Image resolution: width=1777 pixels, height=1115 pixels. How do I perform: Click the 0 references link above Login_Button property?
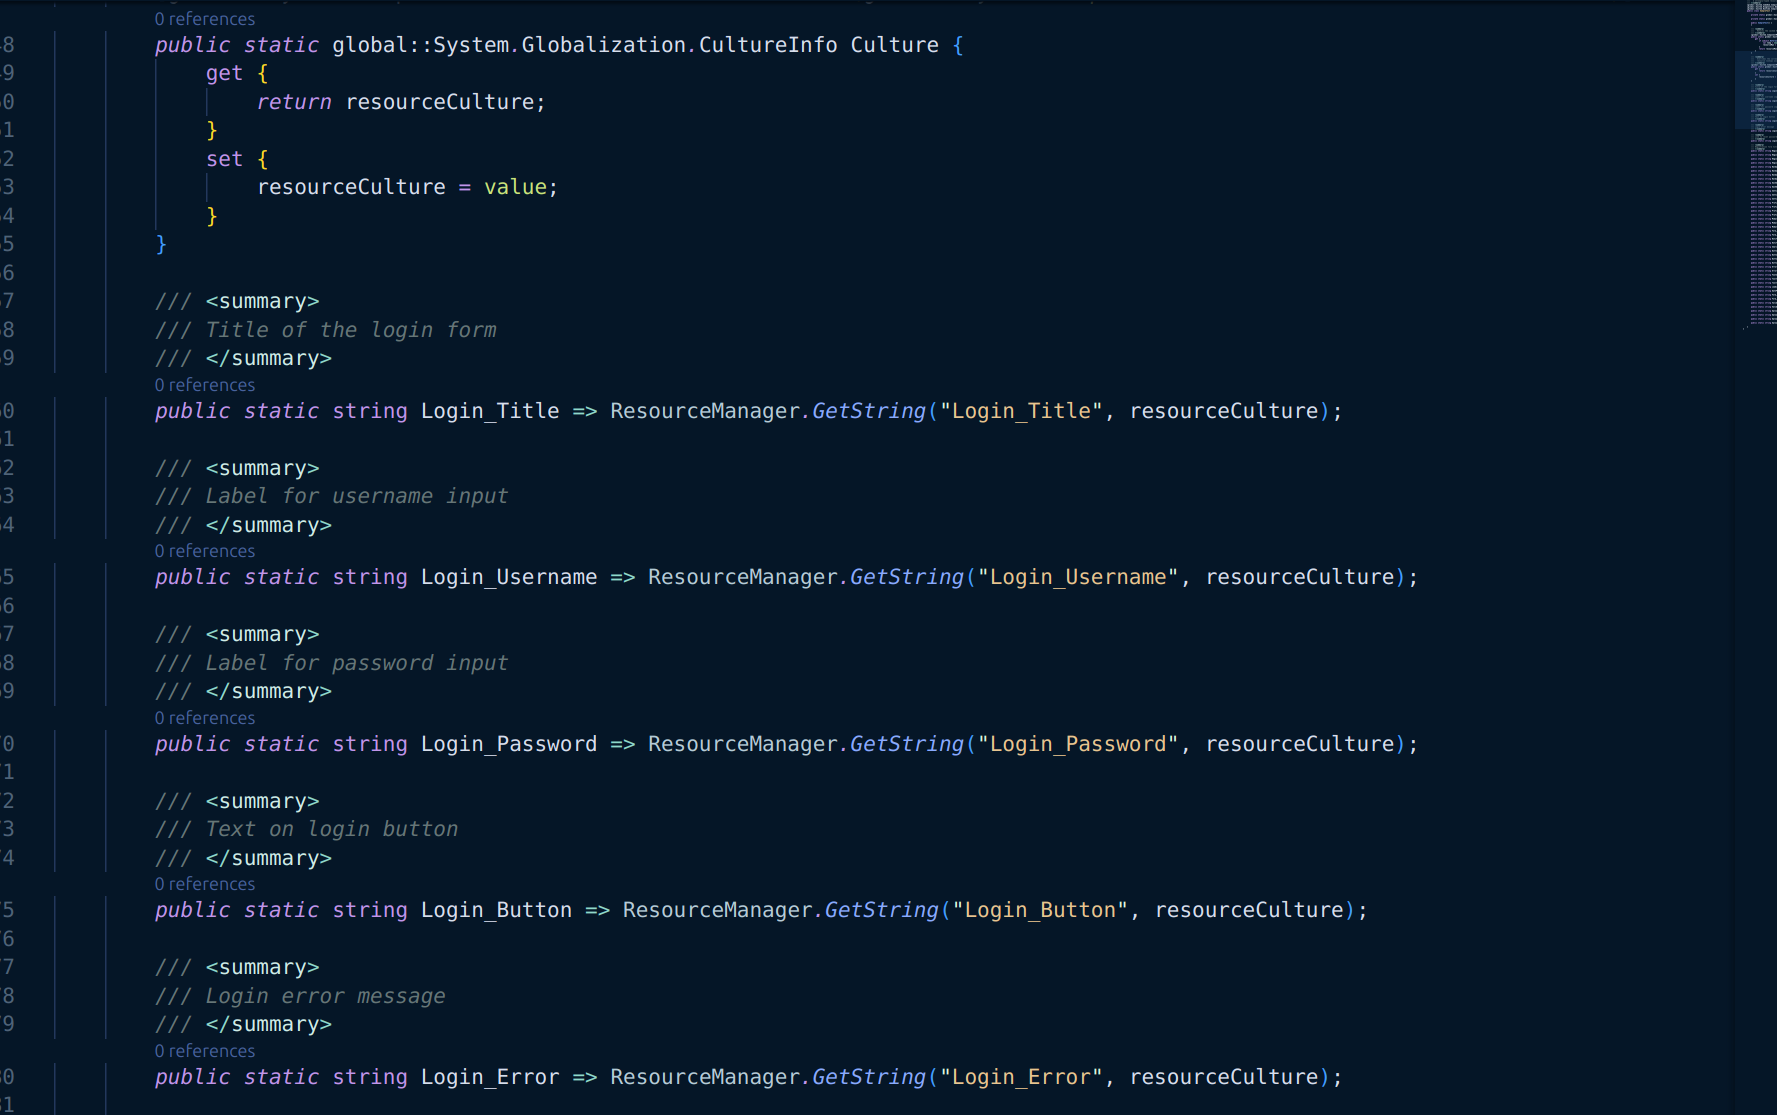click(204, 884)
